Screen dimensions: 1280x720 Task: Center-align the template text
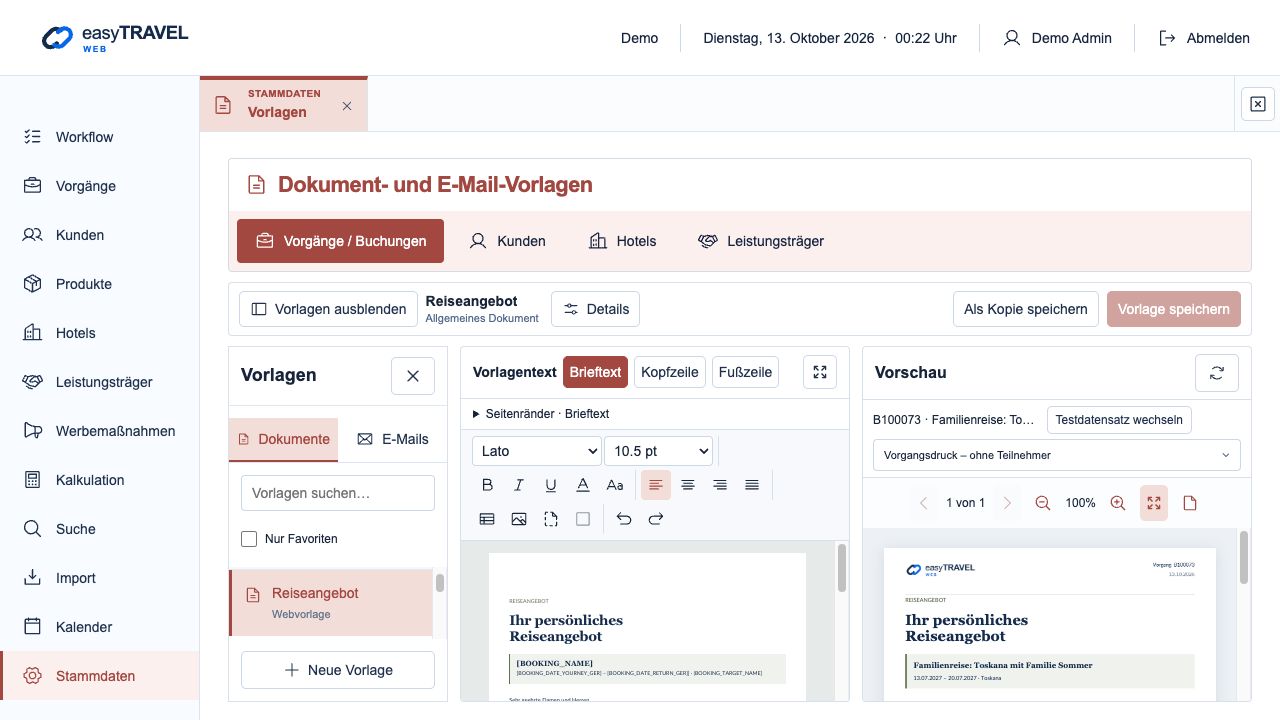pos(688,485)
